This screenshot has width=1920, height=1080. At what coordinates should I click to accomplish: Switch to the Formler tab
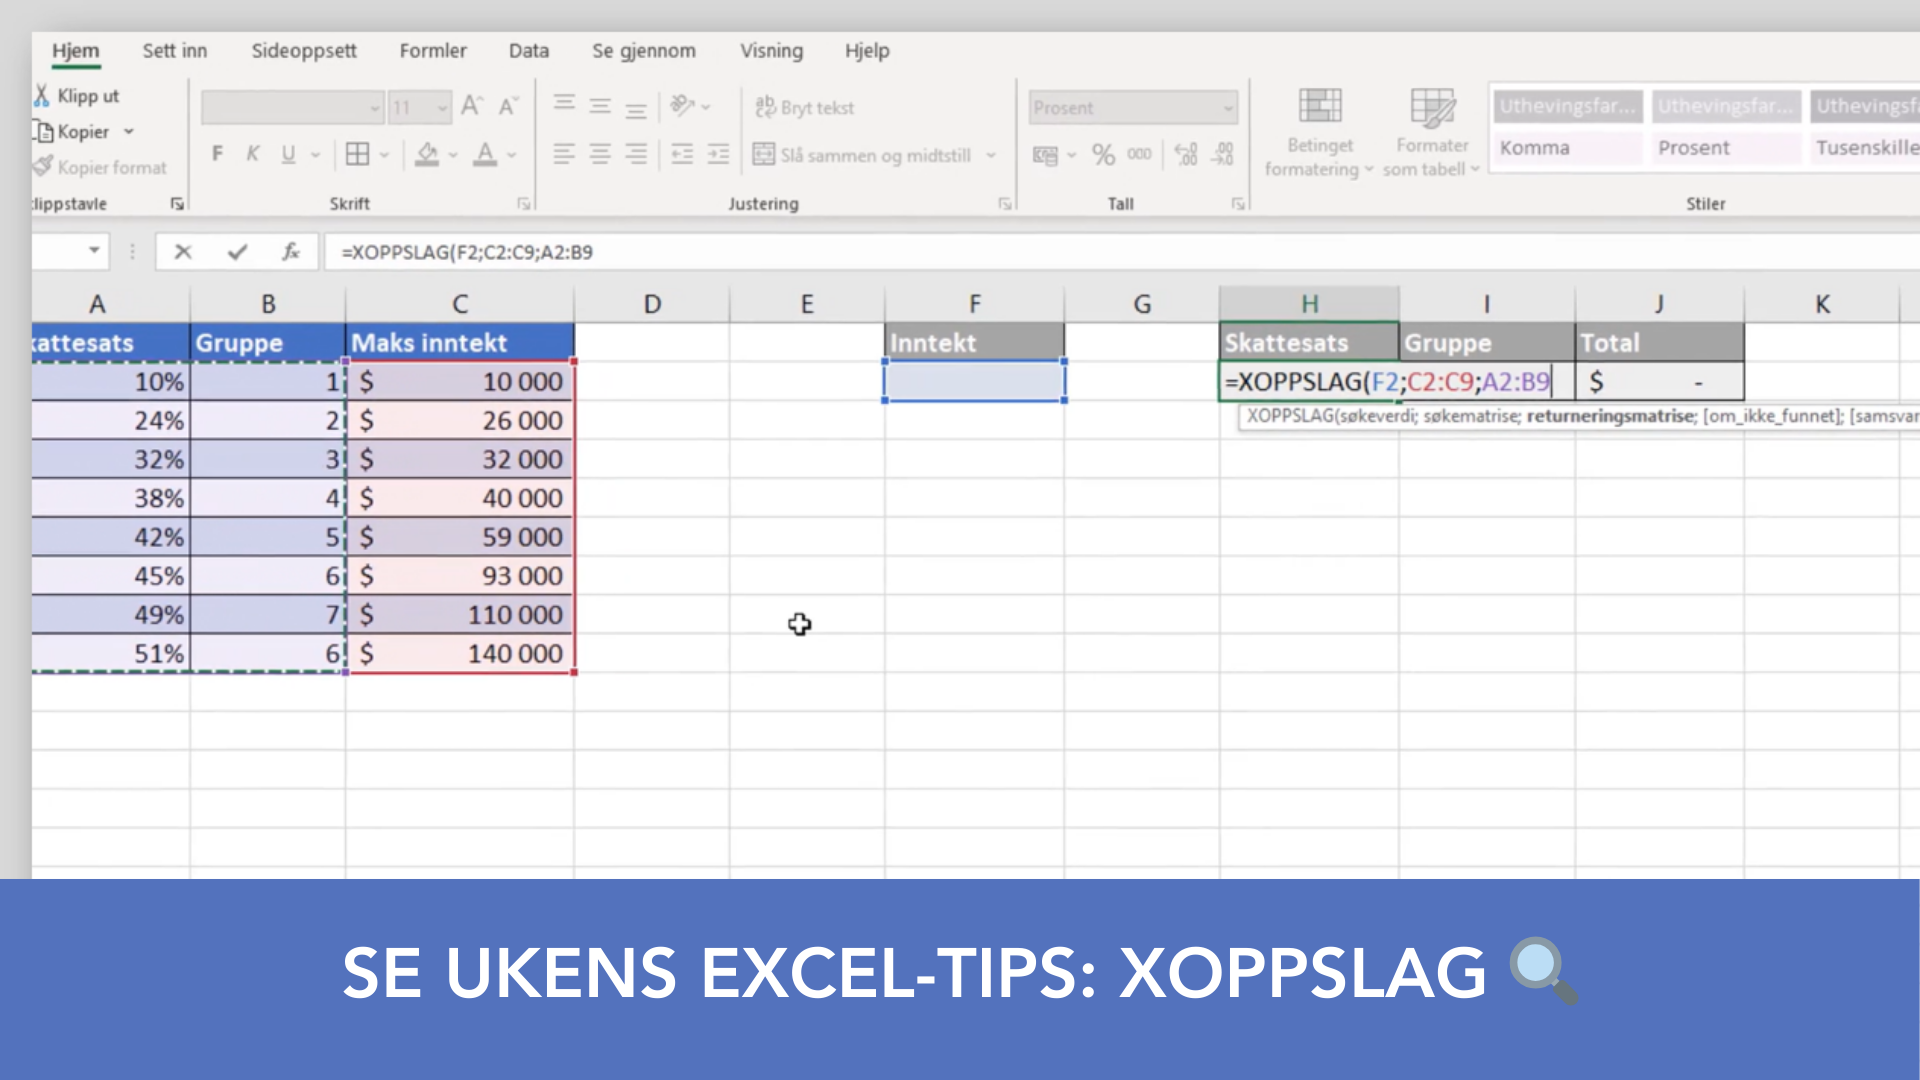(432, 51)
